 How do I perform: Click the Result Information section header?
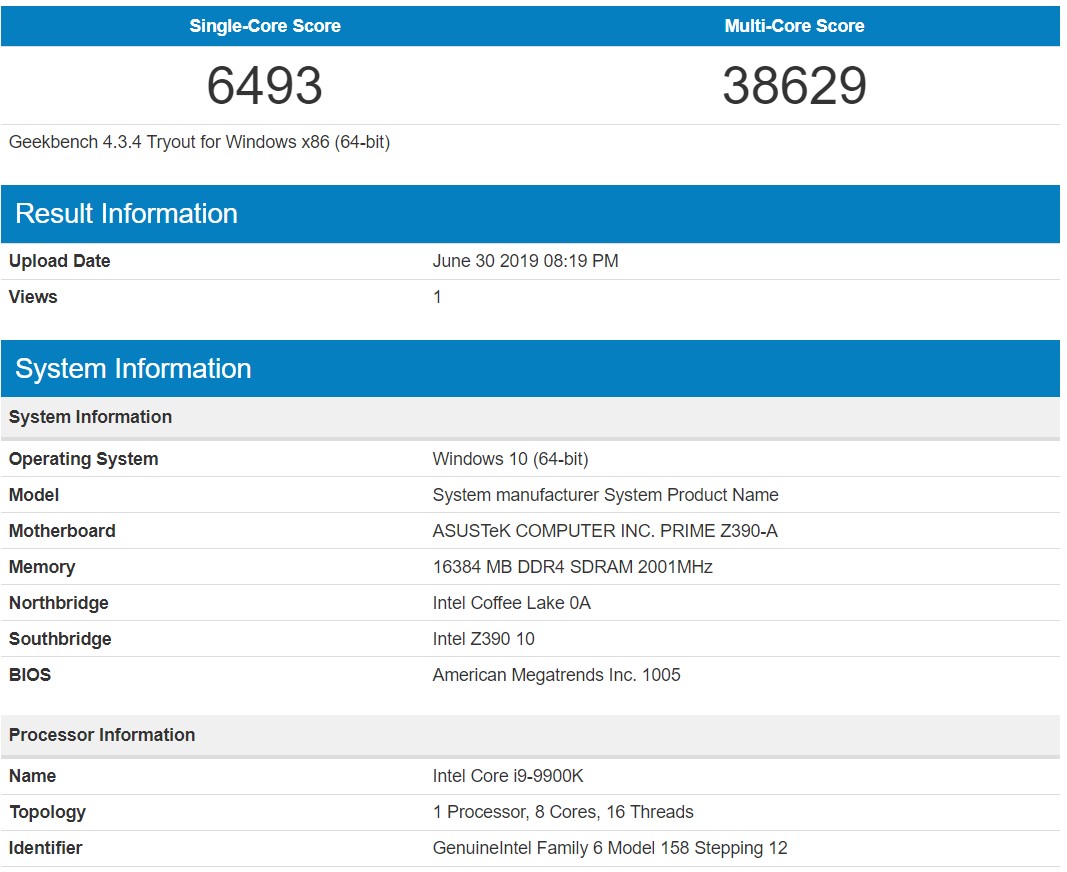pyautogui.click(x=530, y=214)
